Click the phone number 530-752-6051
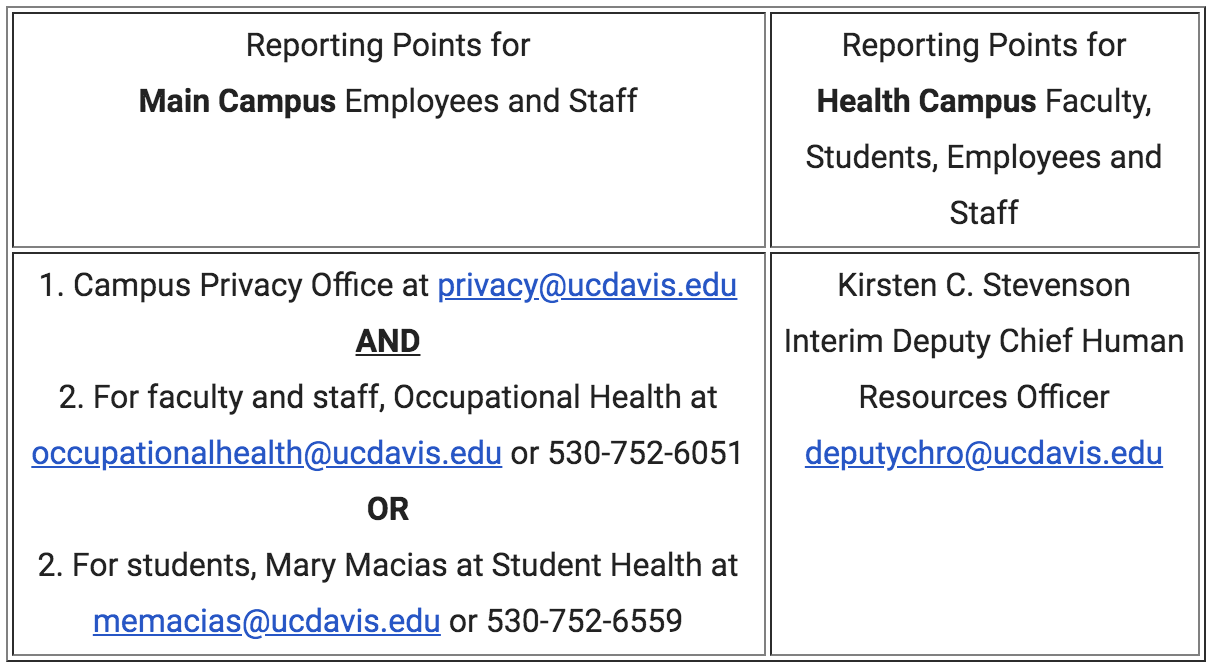Image resolution: width=1212 pixels, height=666 pixels. (x=644, y=454)
